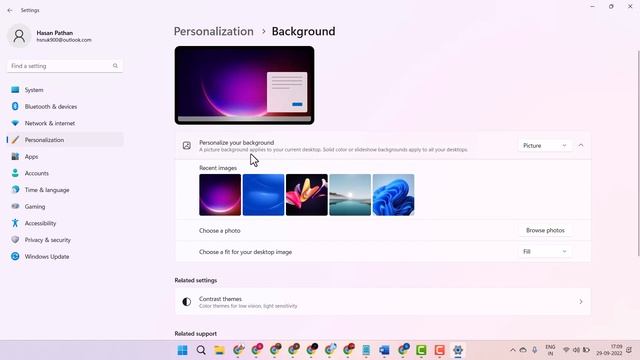Select the purple glow recent image

(x=220, y=195)
